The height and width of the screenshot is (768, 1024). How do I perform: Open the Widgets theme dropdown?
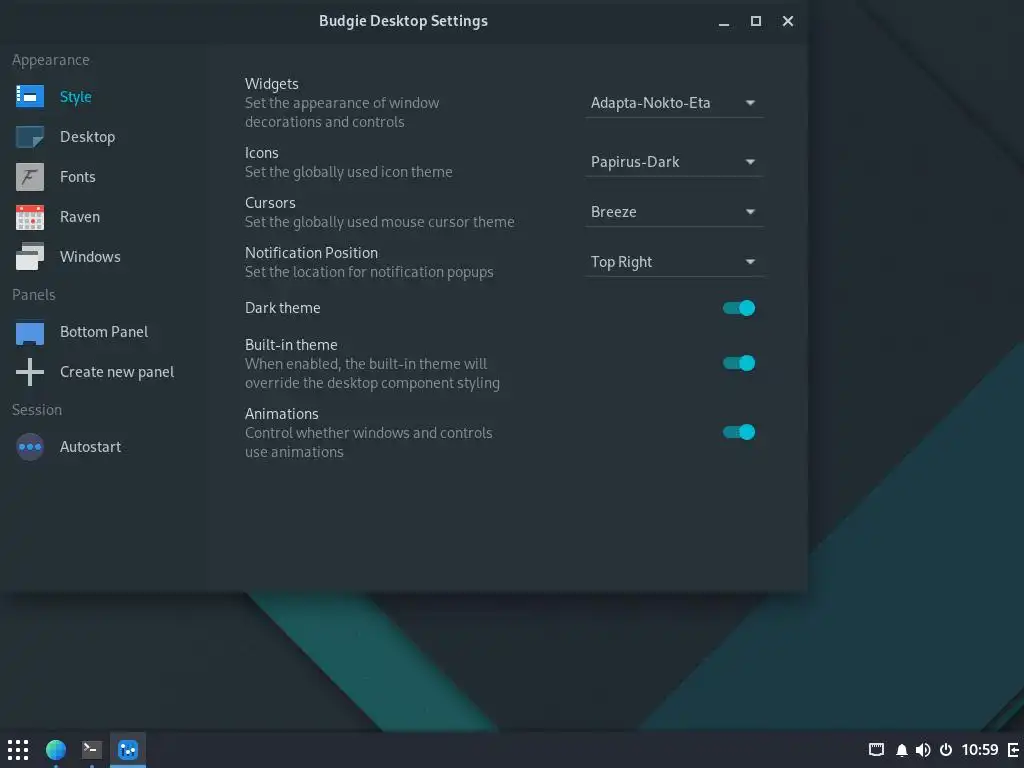click(x=674, y=103)
